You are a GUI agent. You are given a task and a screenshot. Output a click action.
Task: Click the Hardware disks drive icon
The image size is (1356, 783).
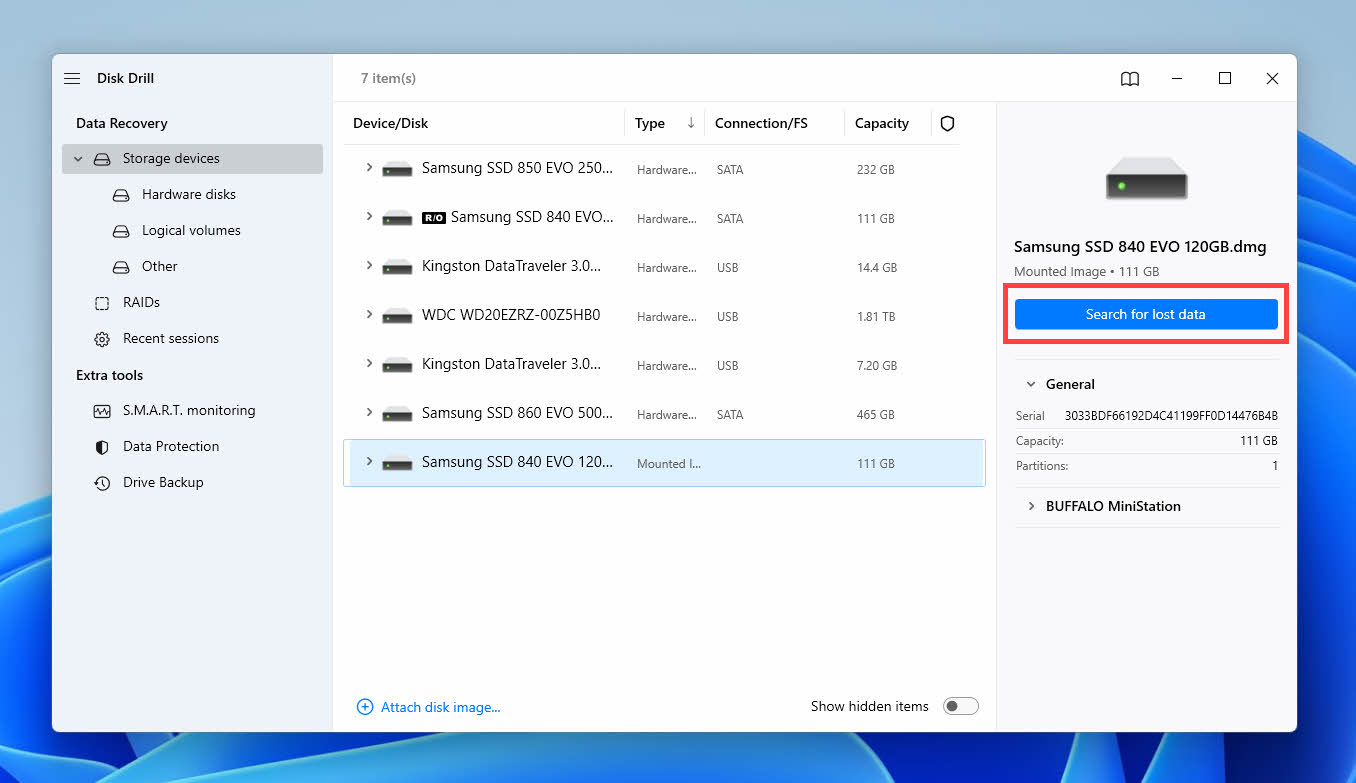[121, 195]
